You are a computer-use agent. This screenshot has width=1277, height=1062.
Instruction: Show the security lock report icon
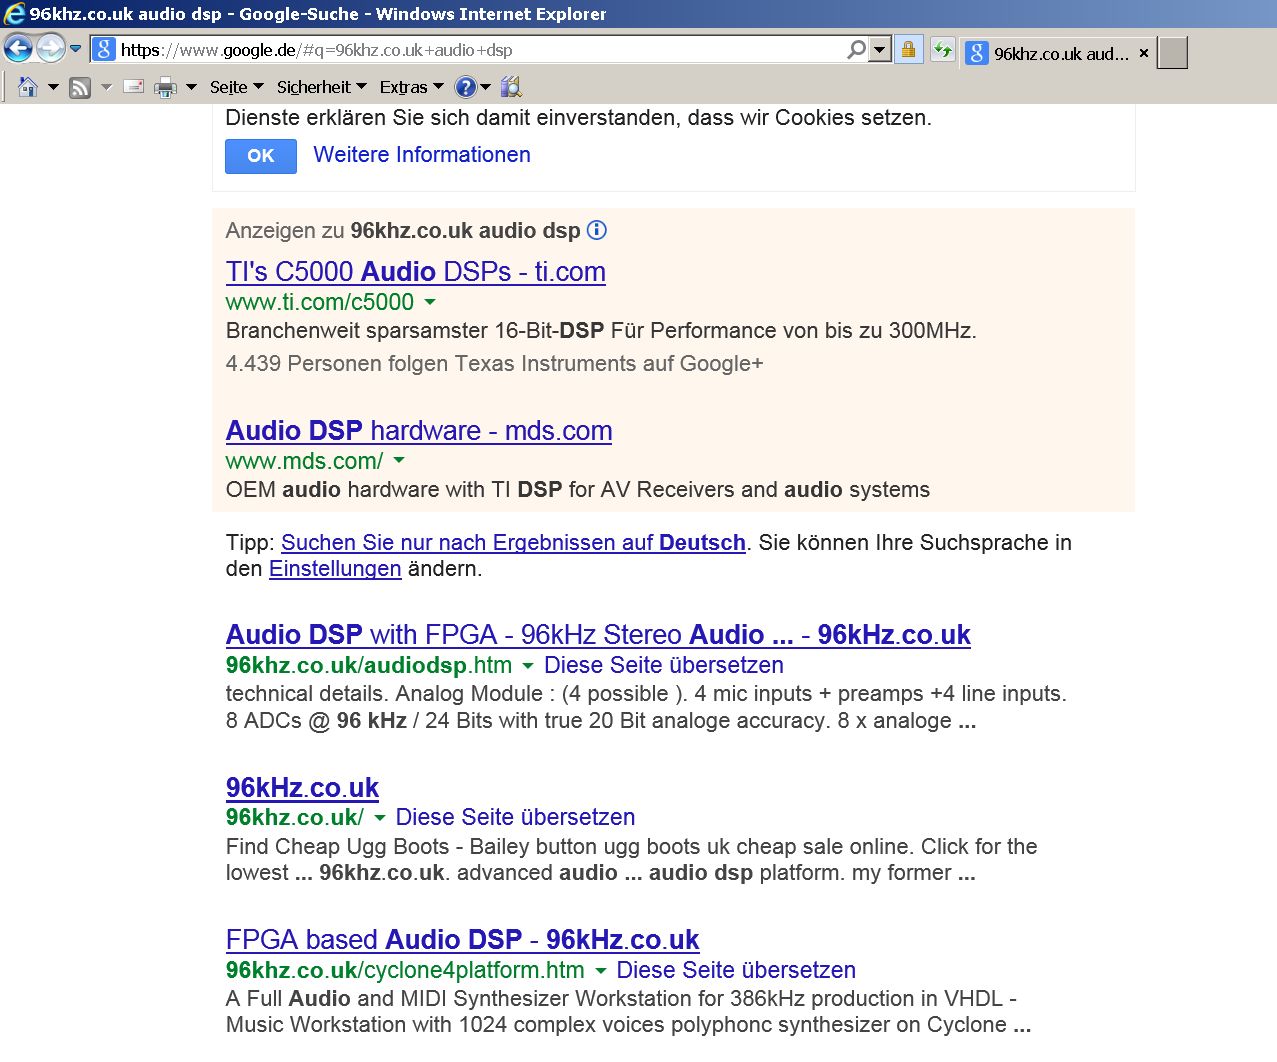(x=908, y=50)
